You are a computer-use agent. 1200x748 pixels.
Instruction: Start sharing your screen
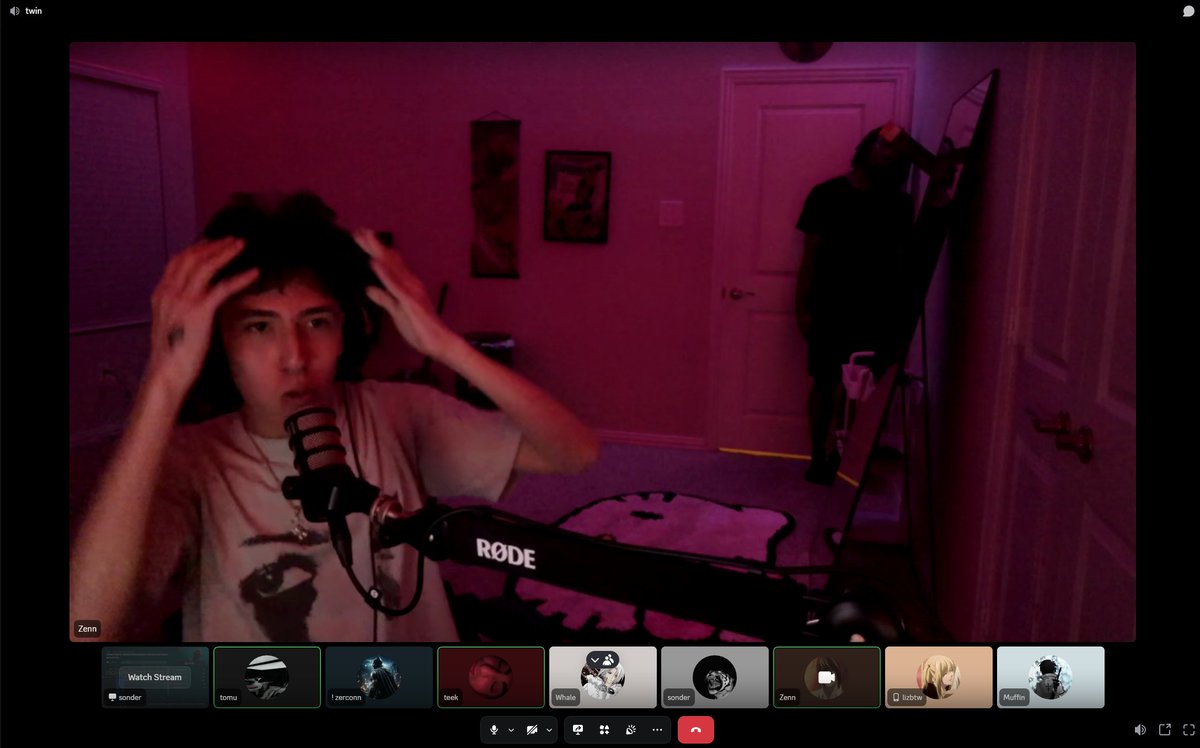click(578, 730)
